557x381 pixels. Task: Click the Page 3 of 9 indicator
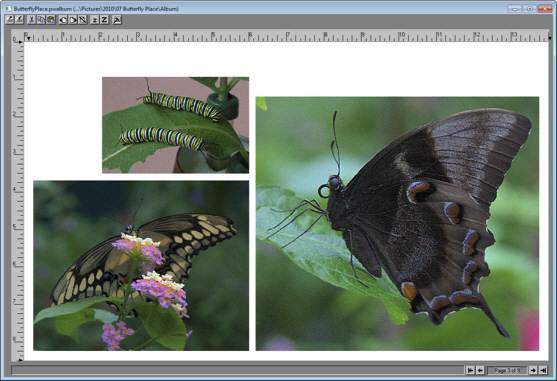tap(507, 370)
